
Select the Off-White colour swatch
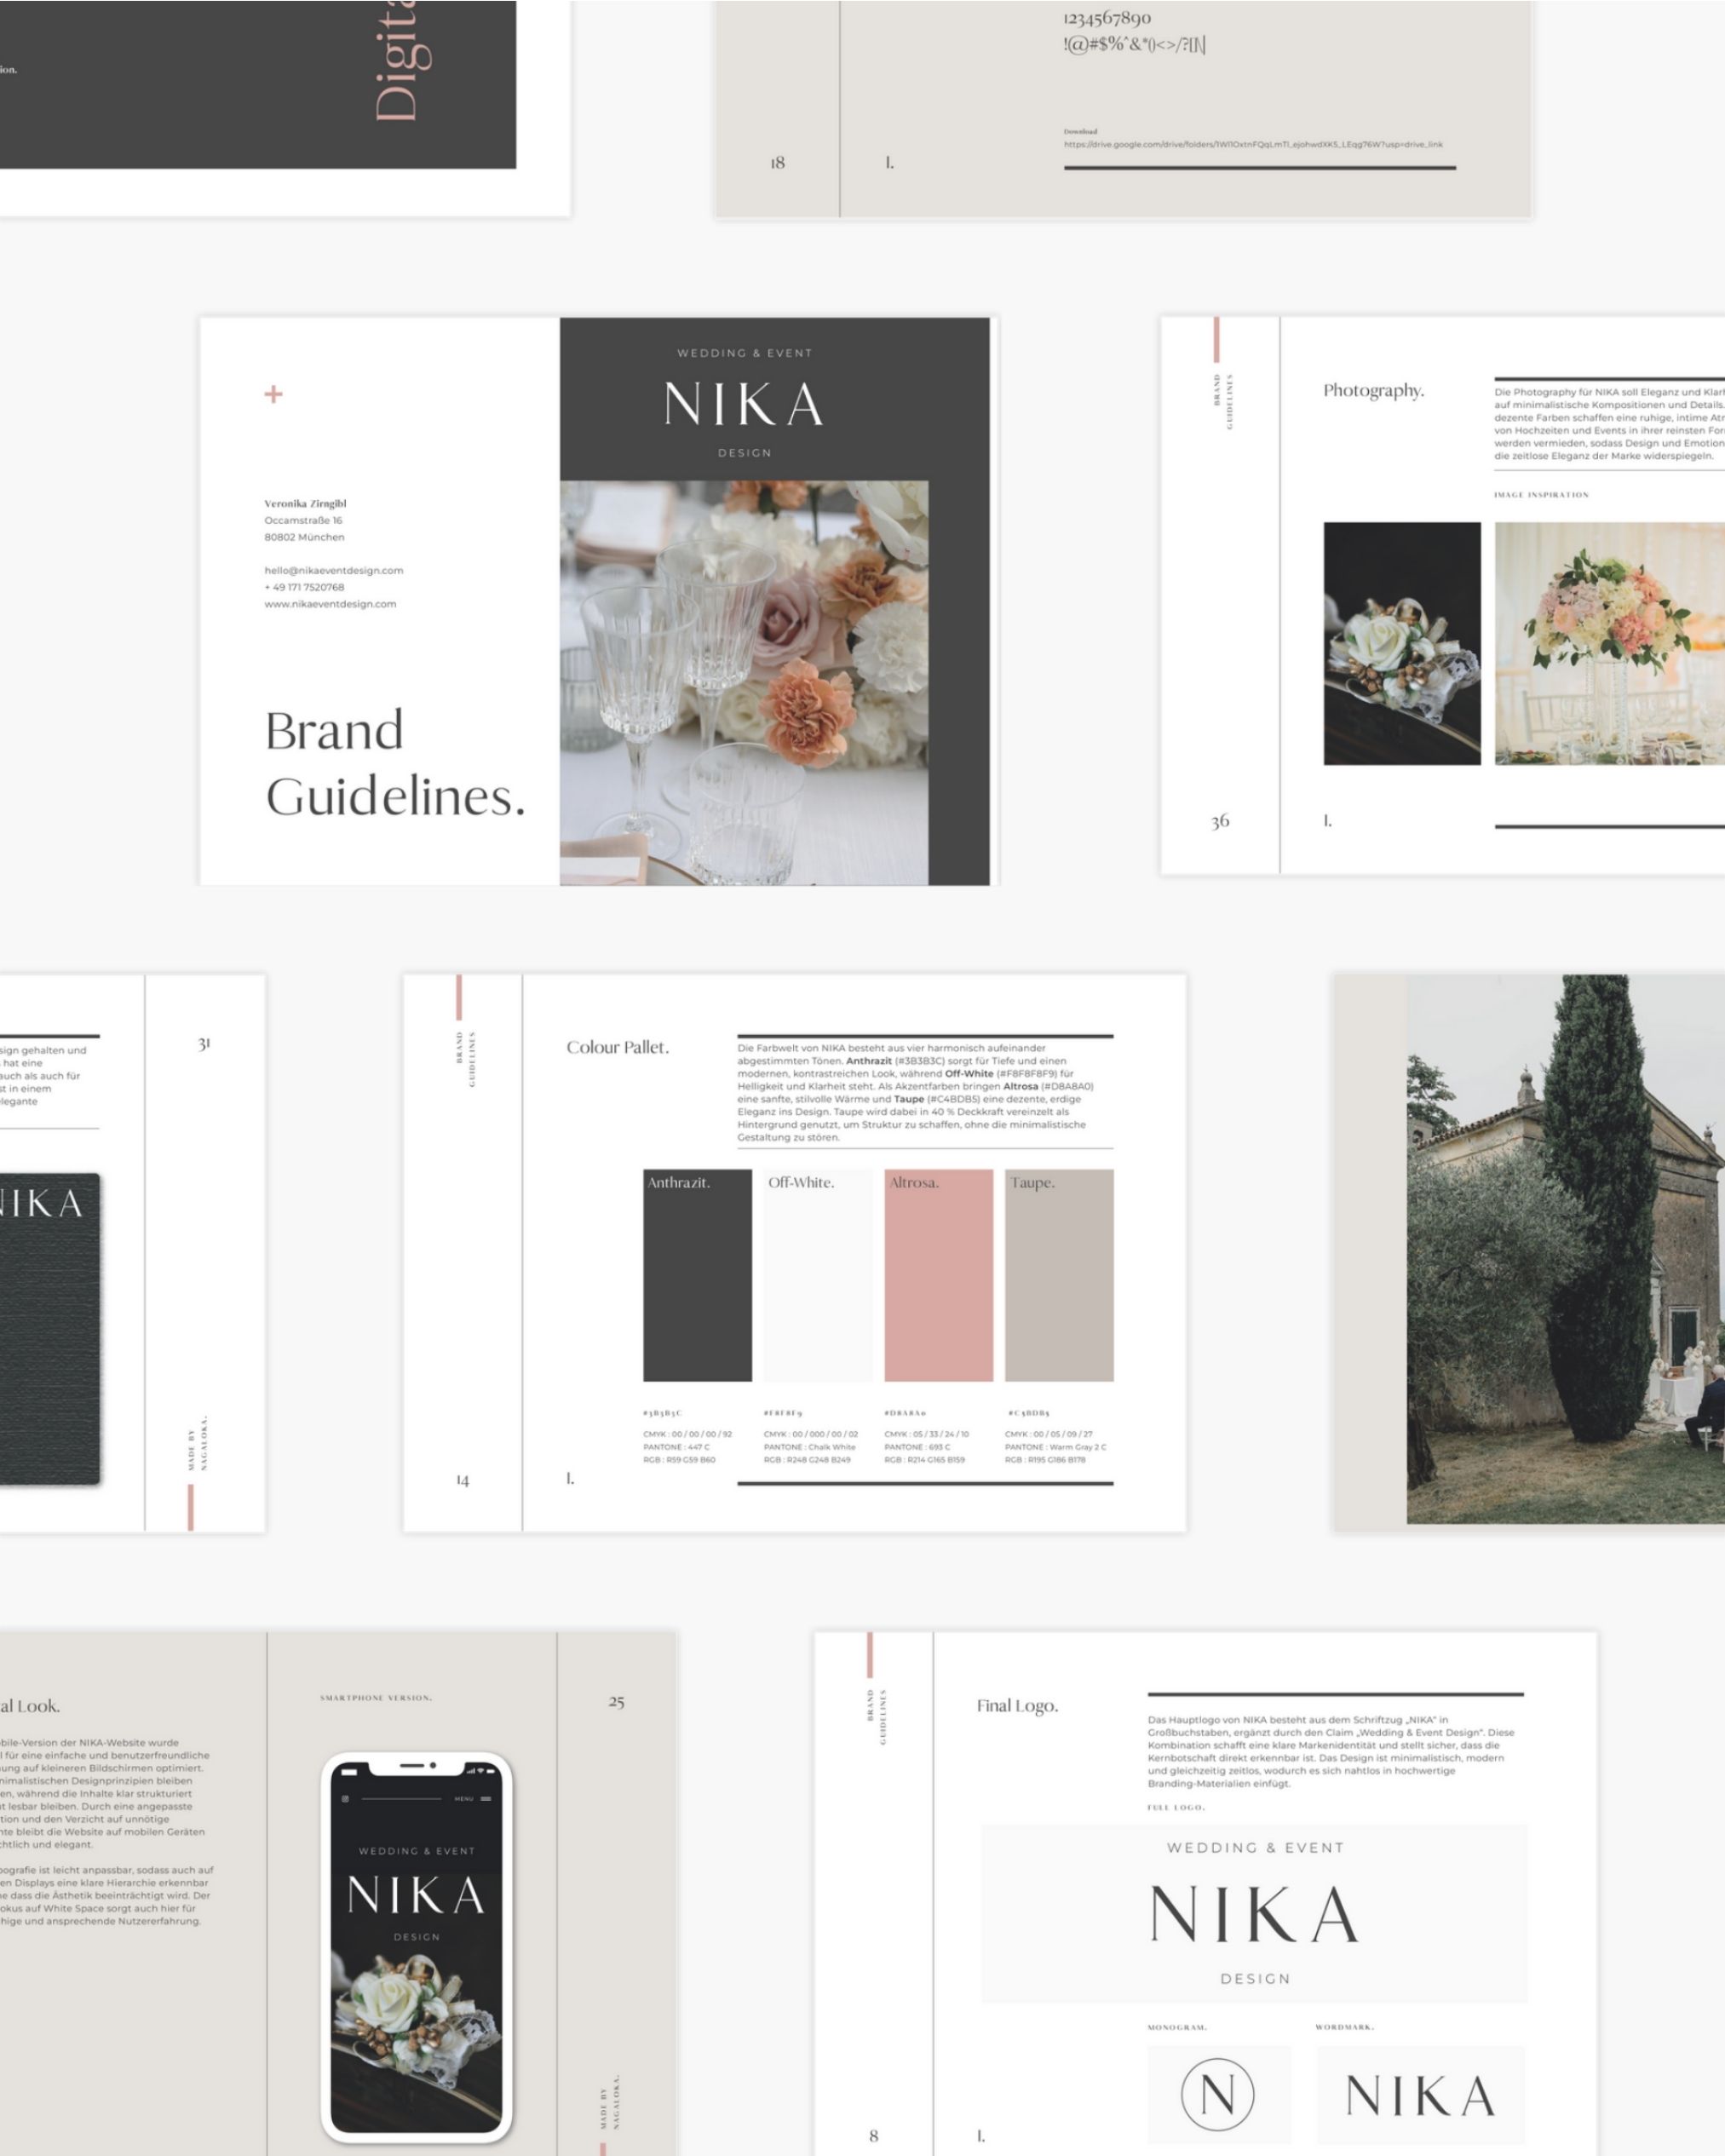(x=817, y=1275)
